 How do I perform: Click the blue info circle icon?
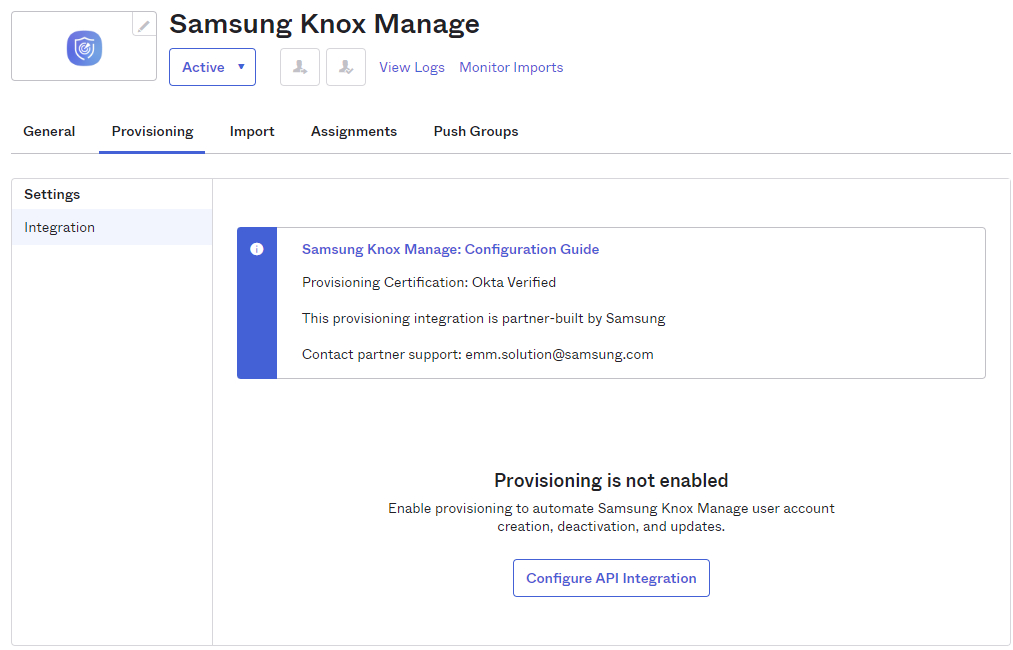coord(256,249)
